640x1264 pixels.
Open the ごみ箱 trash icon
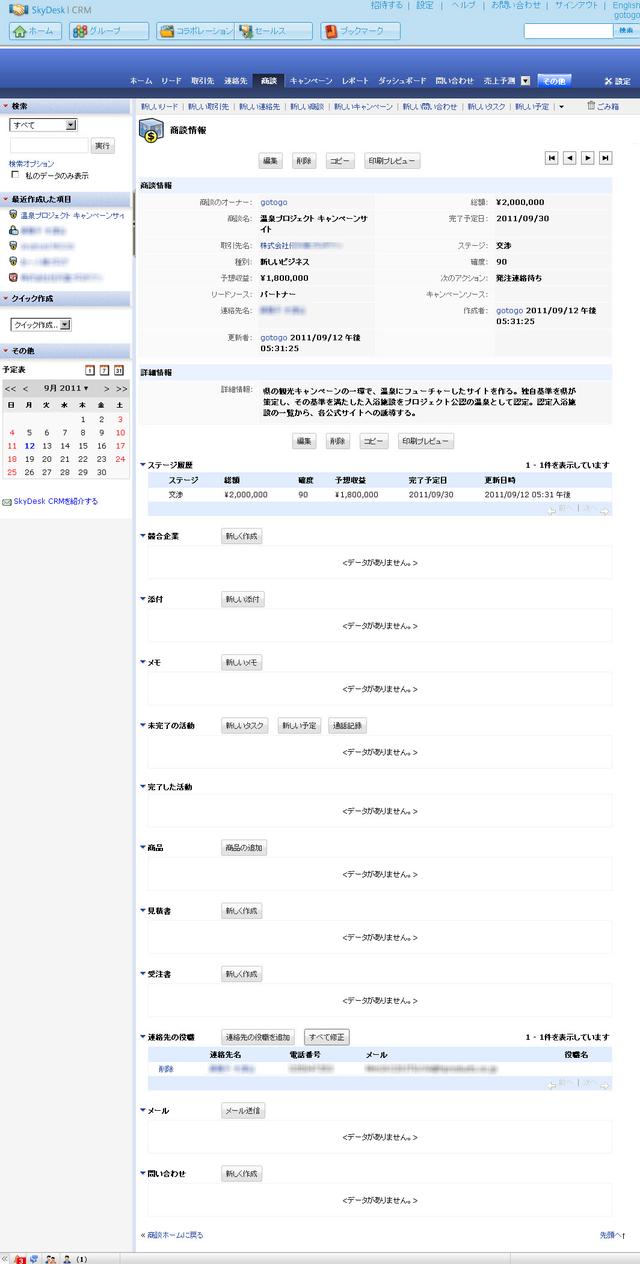(592, 105)
